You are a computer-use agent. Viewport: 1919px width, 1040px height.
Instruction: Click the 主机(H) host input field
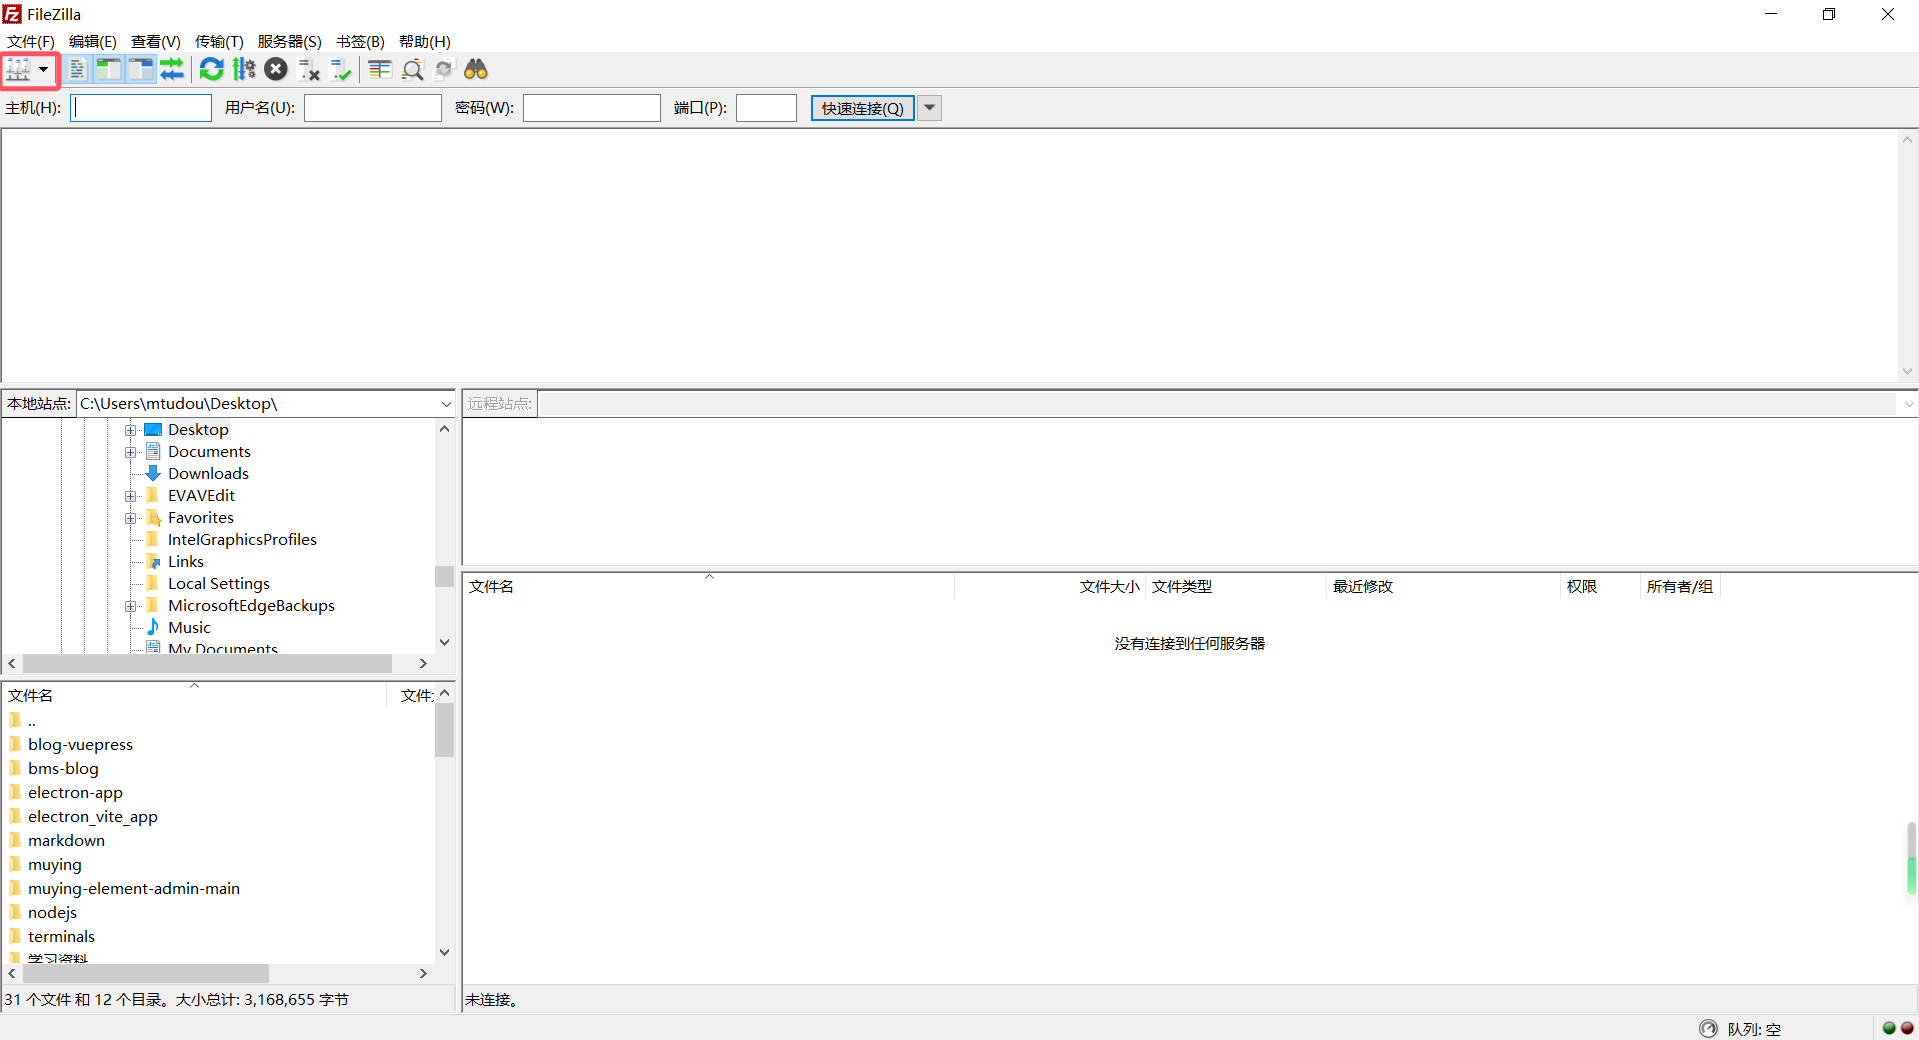click(x=141, y=108)
